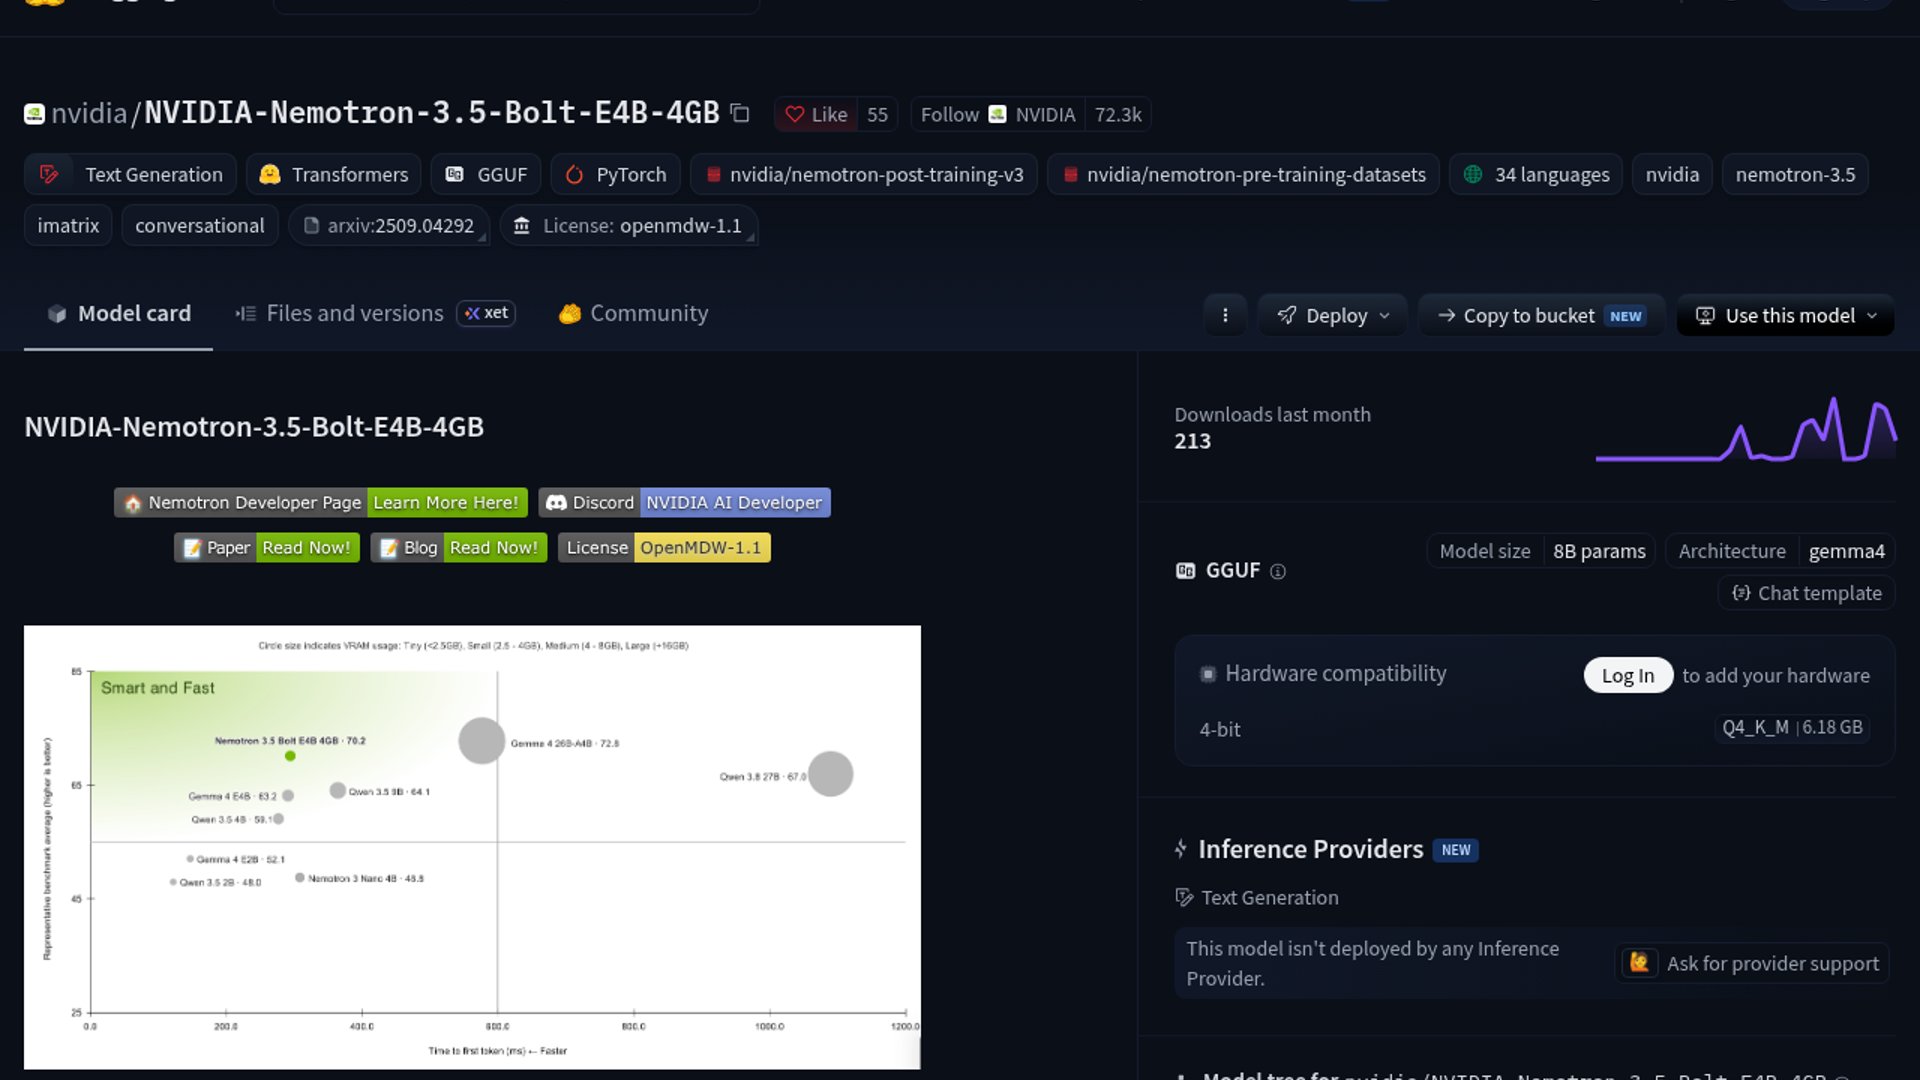
Task: Switch to the Community tab
Action: pyautogui.click(x=633, y=314)
